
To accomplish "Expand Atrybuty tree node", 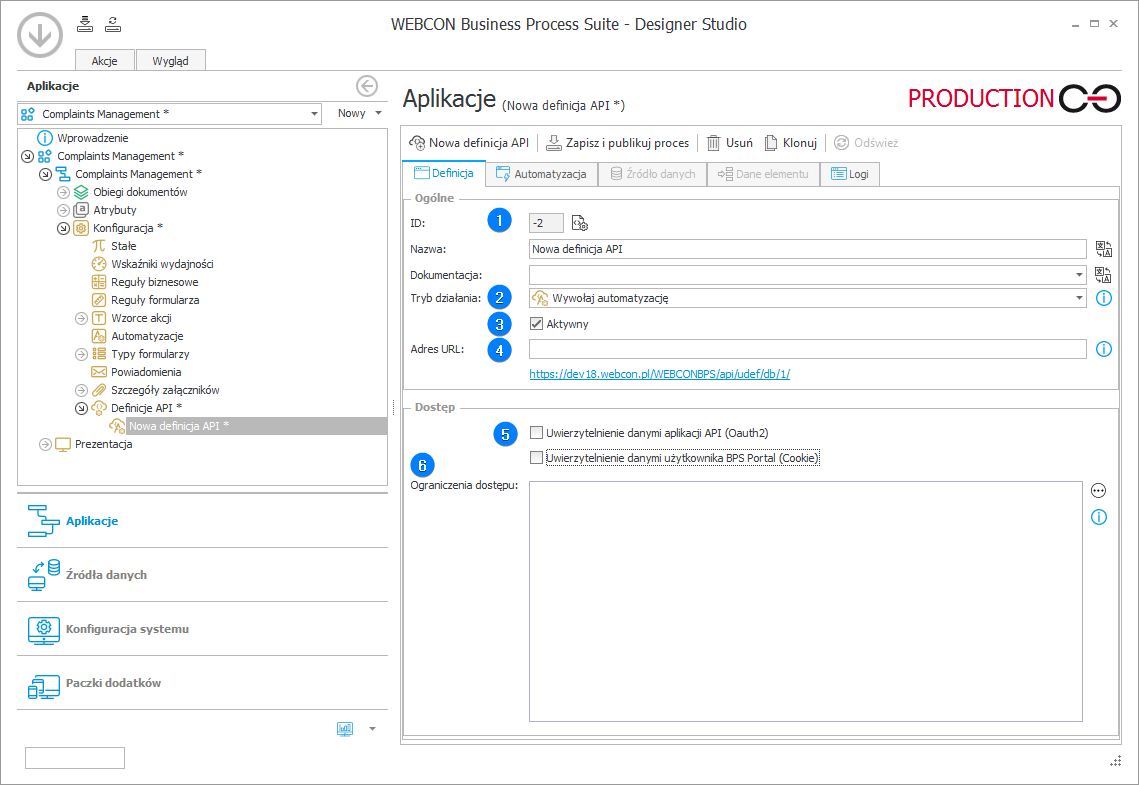I will (63, 210).
